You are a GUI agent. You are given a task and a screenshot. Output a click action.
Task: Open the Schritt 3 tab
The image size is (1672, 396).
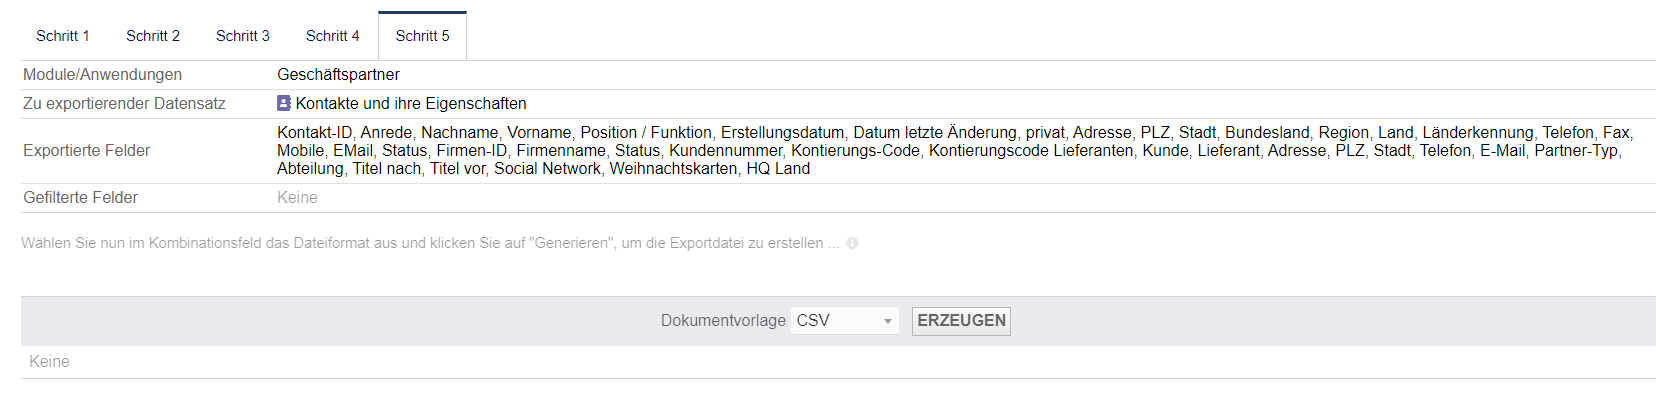(x=243, y=36)
